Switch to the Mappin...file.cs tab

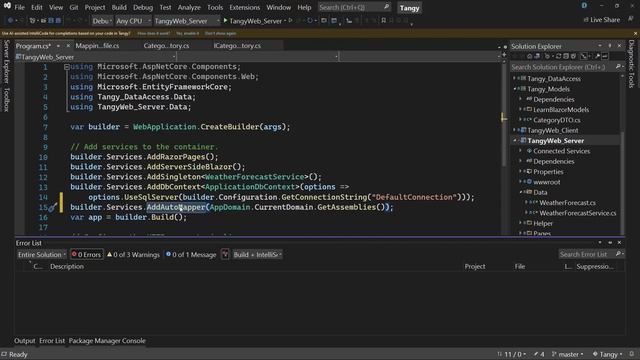click(x=97, y=46)
